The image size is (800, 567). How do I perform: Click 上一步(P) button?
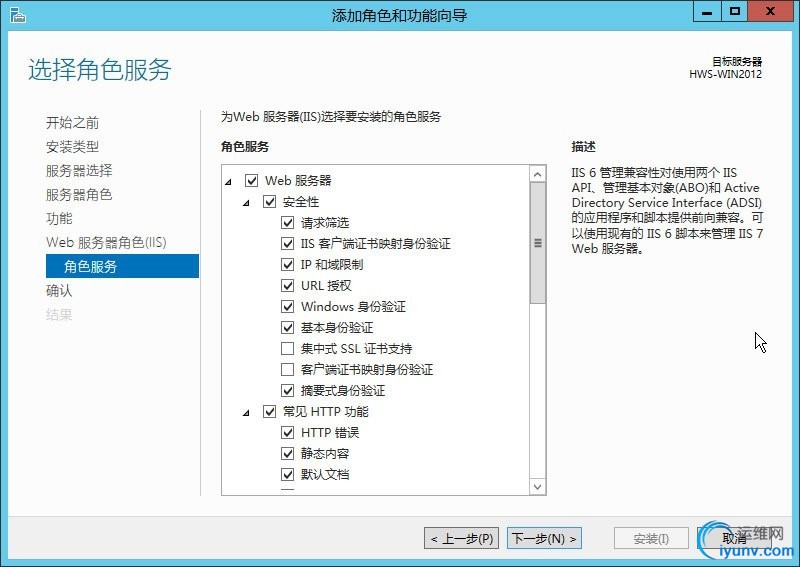pyautogui.click(x=462, y=538)
